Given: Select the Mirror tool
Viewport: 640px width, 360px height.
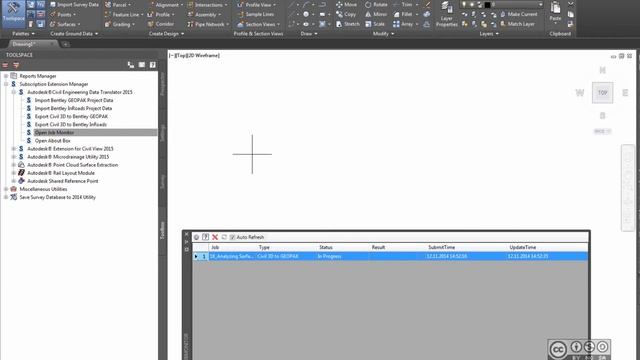Looking at the screenshot, I should coord(376,14).
